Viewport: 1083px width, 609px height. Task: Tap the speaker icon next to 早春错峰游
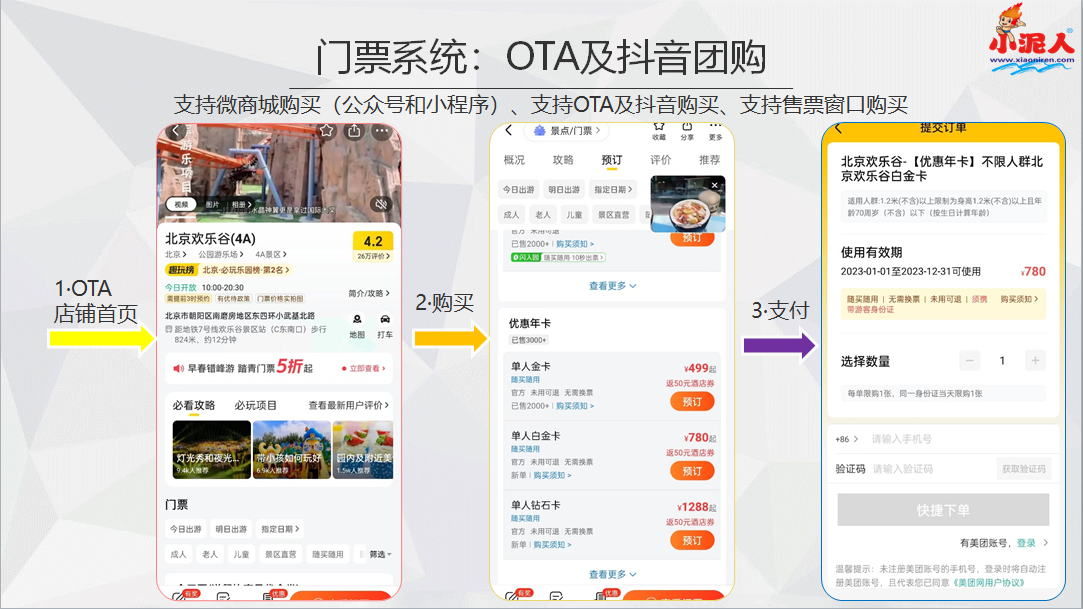(177, 367)
